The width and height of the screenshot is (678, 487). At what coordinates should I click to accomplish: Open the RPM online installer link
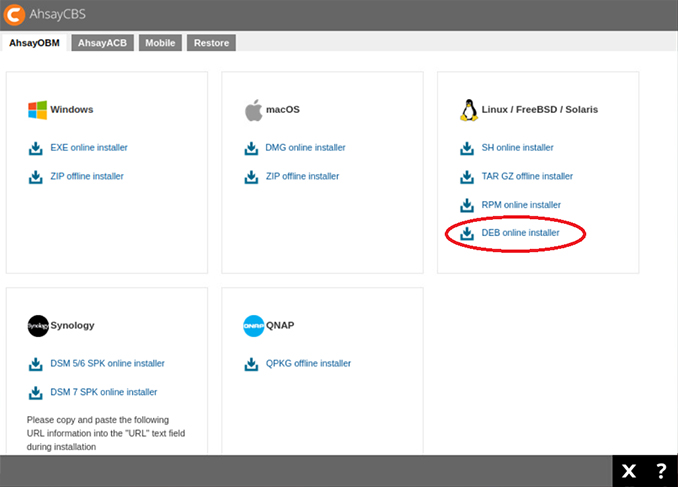pos(521,205)
